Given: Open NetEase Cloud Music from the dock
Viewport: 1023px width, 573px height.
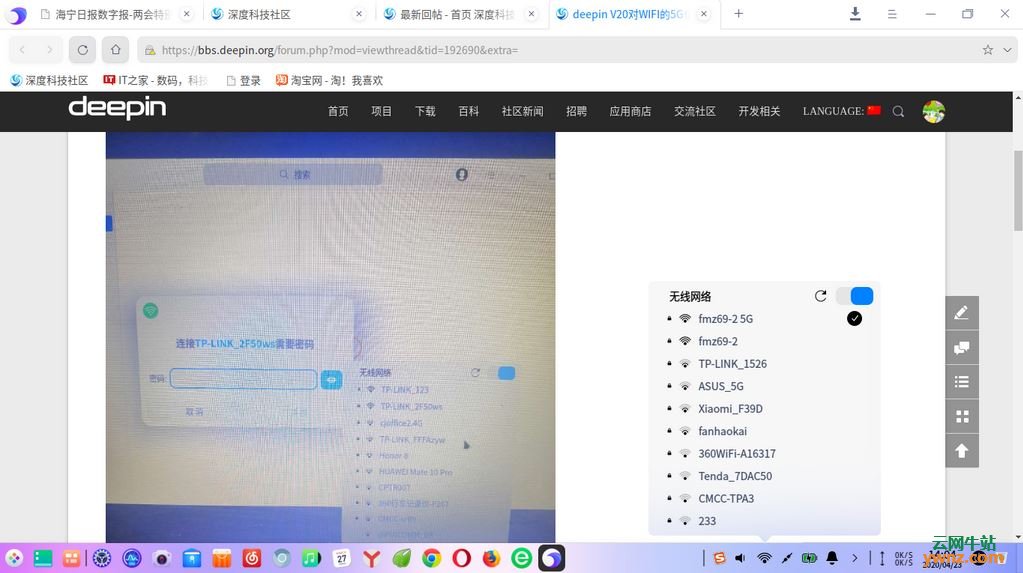Looking at the screenshot, I should pyautogui.click(x=252, y=558).
